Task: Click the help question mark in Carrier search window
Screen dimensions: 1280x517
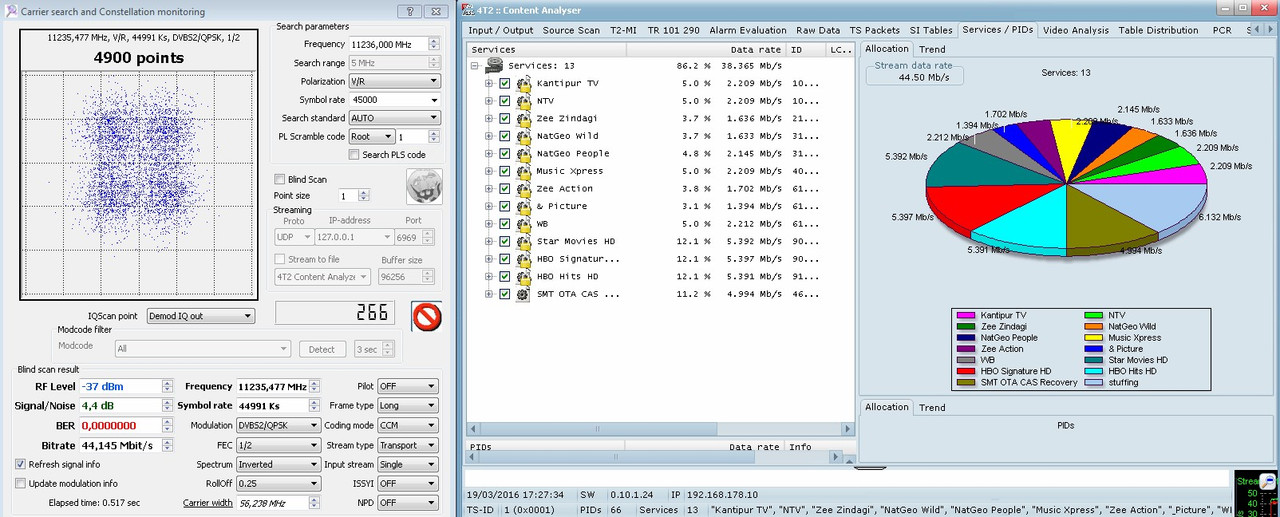Action: click(x=409, y=11)
